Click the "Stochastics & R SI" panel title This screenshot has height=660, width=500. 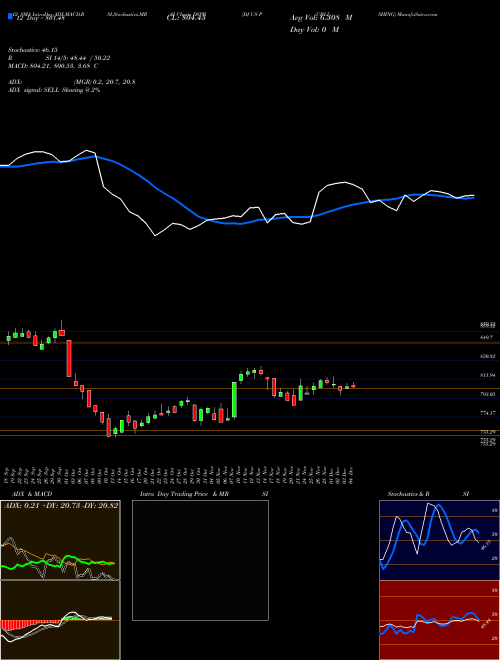[428, 494]
